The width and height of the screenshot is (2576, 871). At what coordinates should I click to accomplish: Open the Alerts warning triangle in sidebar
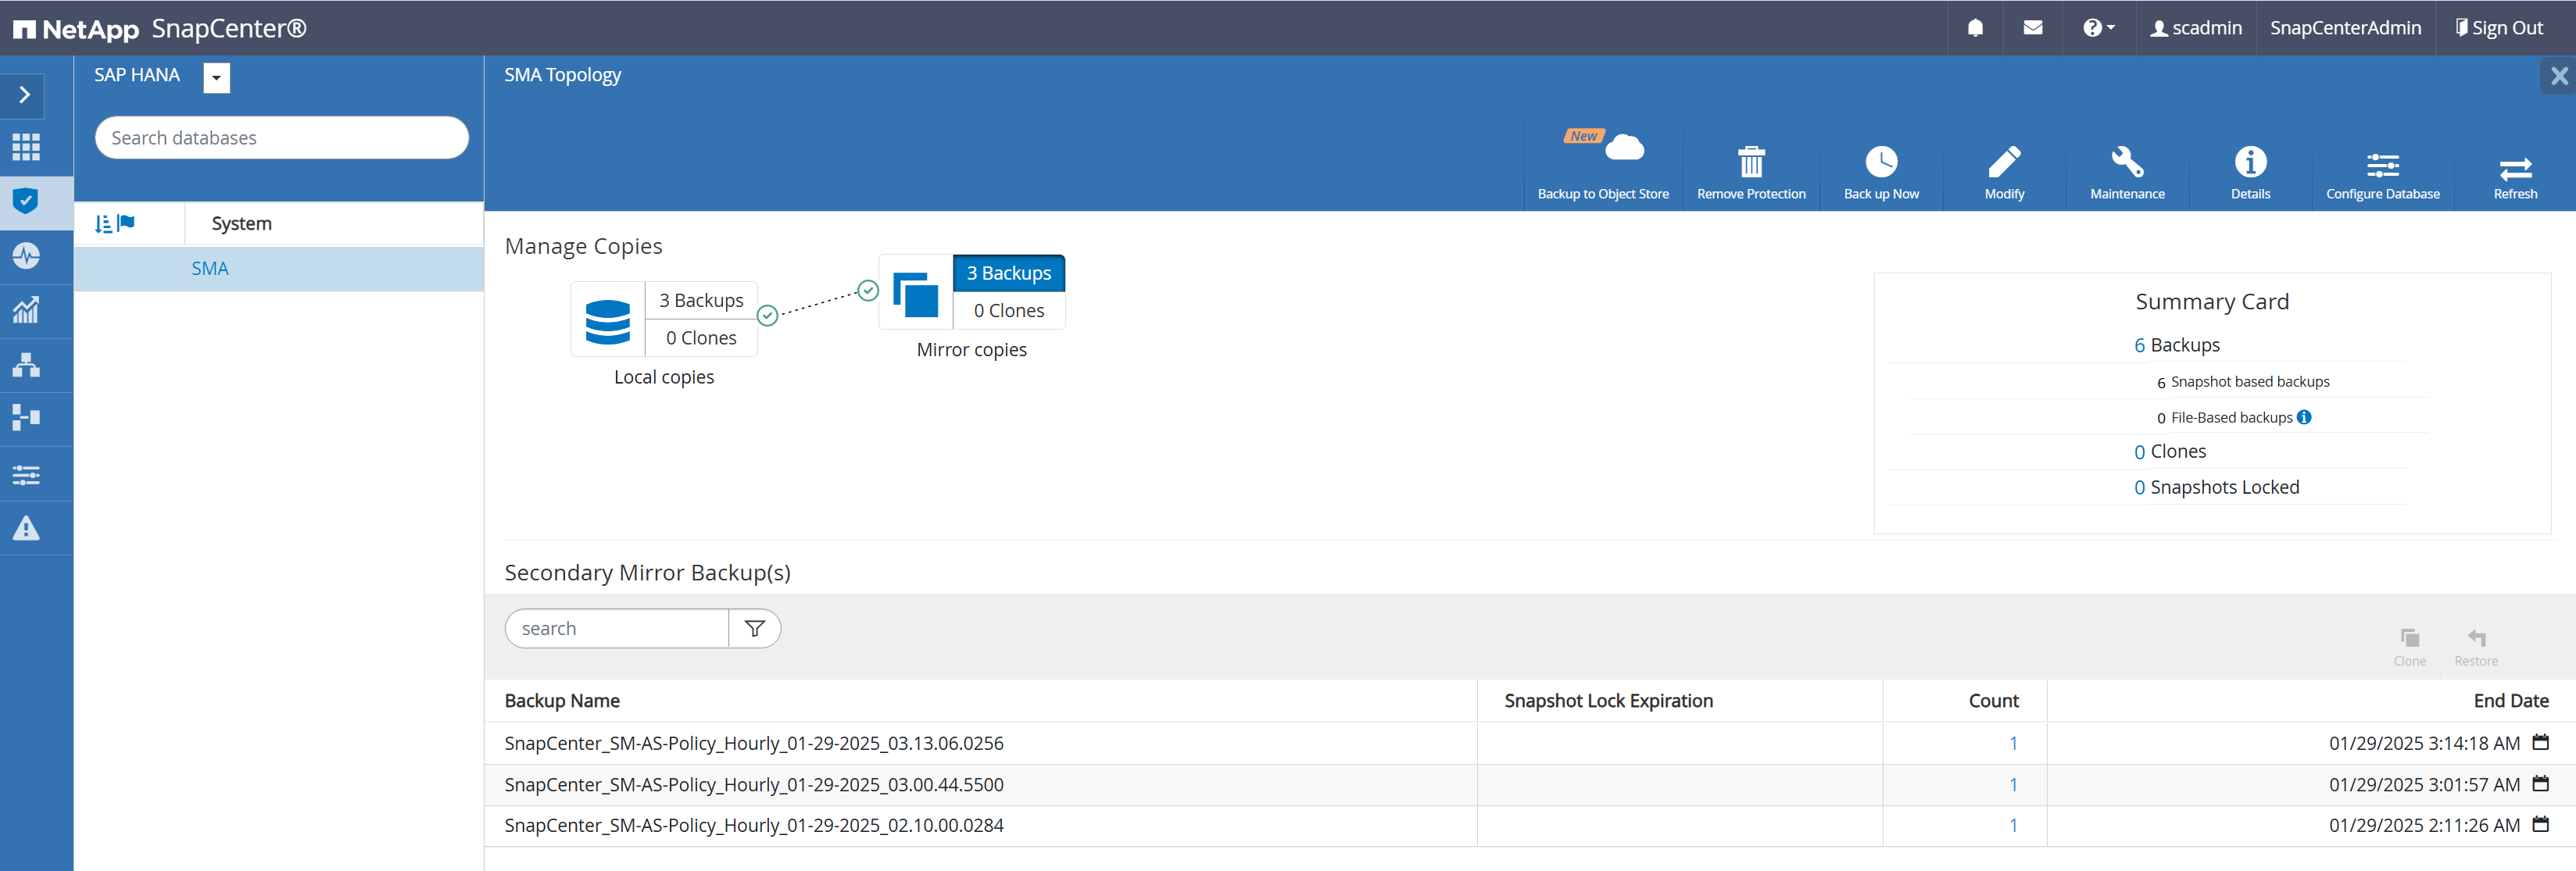pos(26,528)
